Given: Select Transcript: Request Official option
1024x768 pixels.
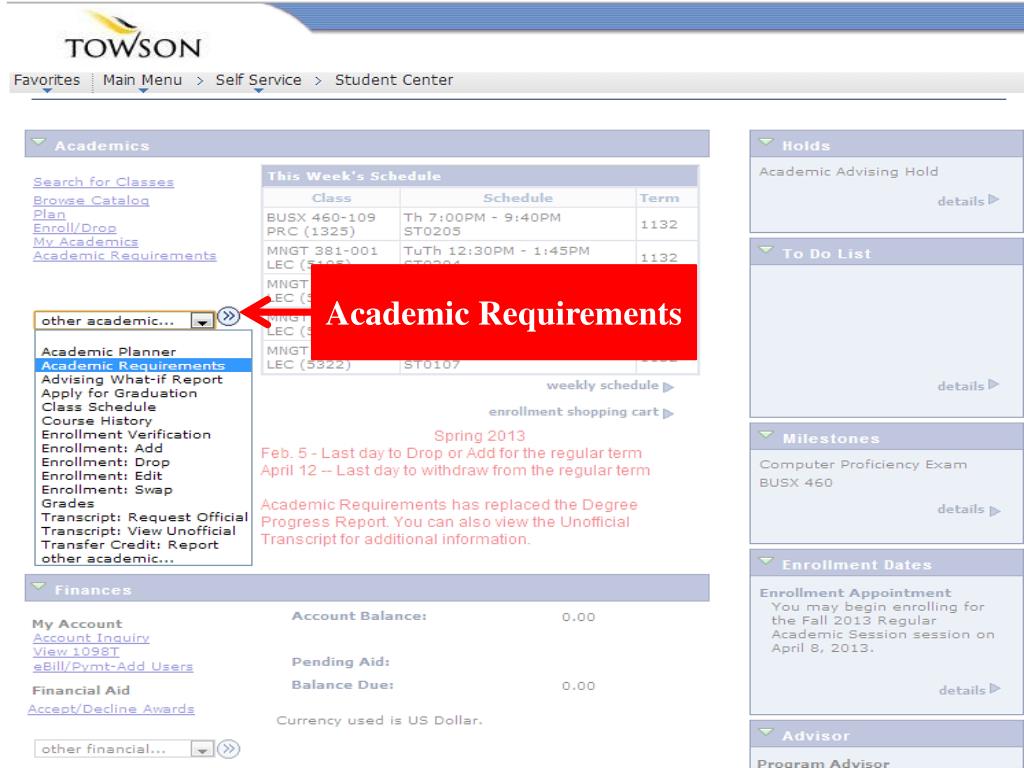Looking at the screenshot, I should click(143, 517).
